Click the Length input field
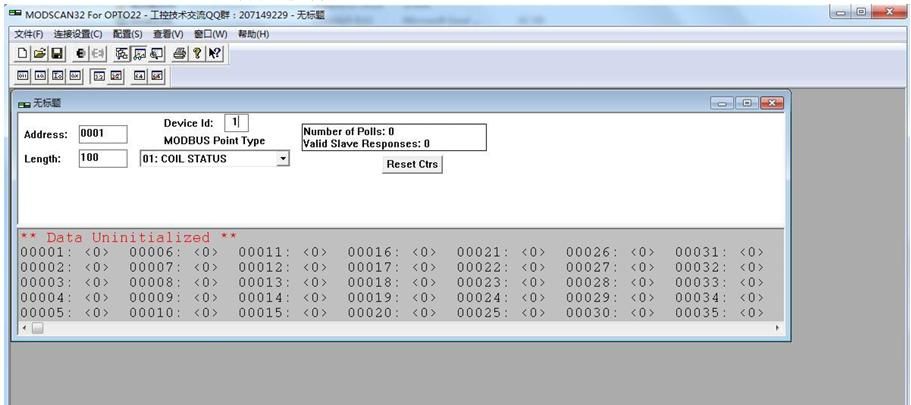 (103, 158)
